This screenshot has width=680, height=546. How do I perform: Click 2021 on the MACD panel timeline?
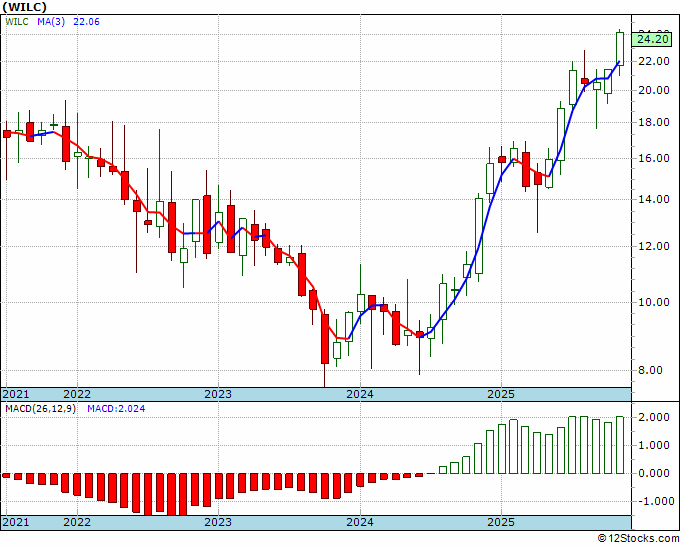[16, 522]
